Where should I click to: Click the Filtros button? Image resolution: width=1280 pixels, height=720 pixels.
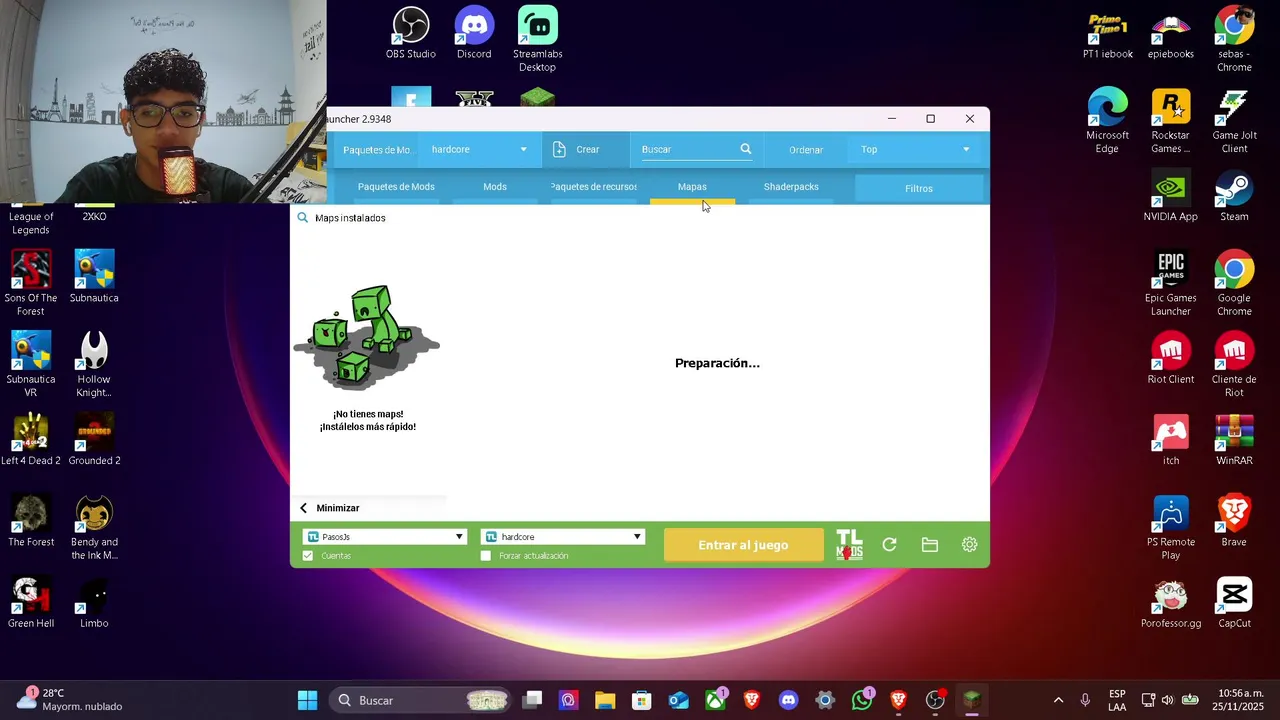919,188
